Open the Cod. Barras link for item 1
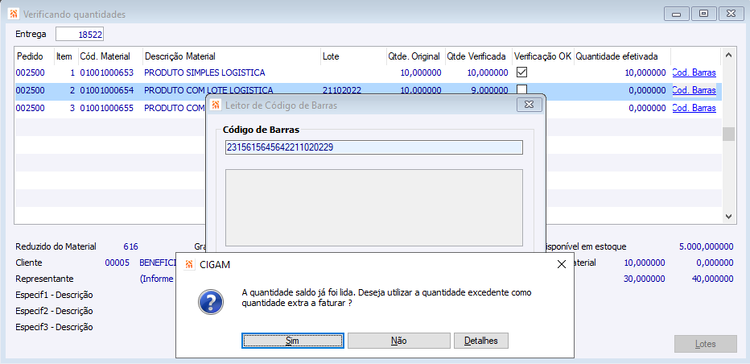Viewport: 750px width, 364px height. pyautogui.click(x=694, y=73)
